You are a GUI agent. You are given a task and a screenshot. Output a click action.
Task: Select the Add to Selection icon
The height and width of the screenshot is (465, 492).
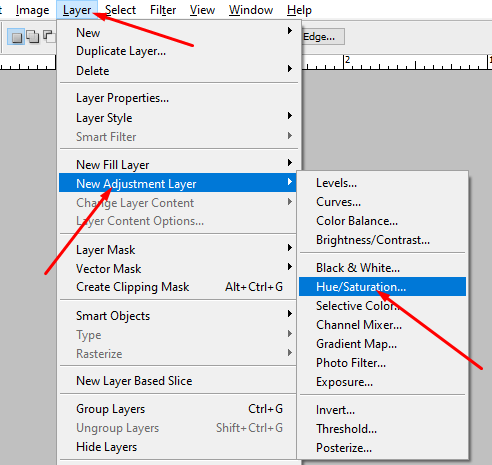tap(33, 36)
